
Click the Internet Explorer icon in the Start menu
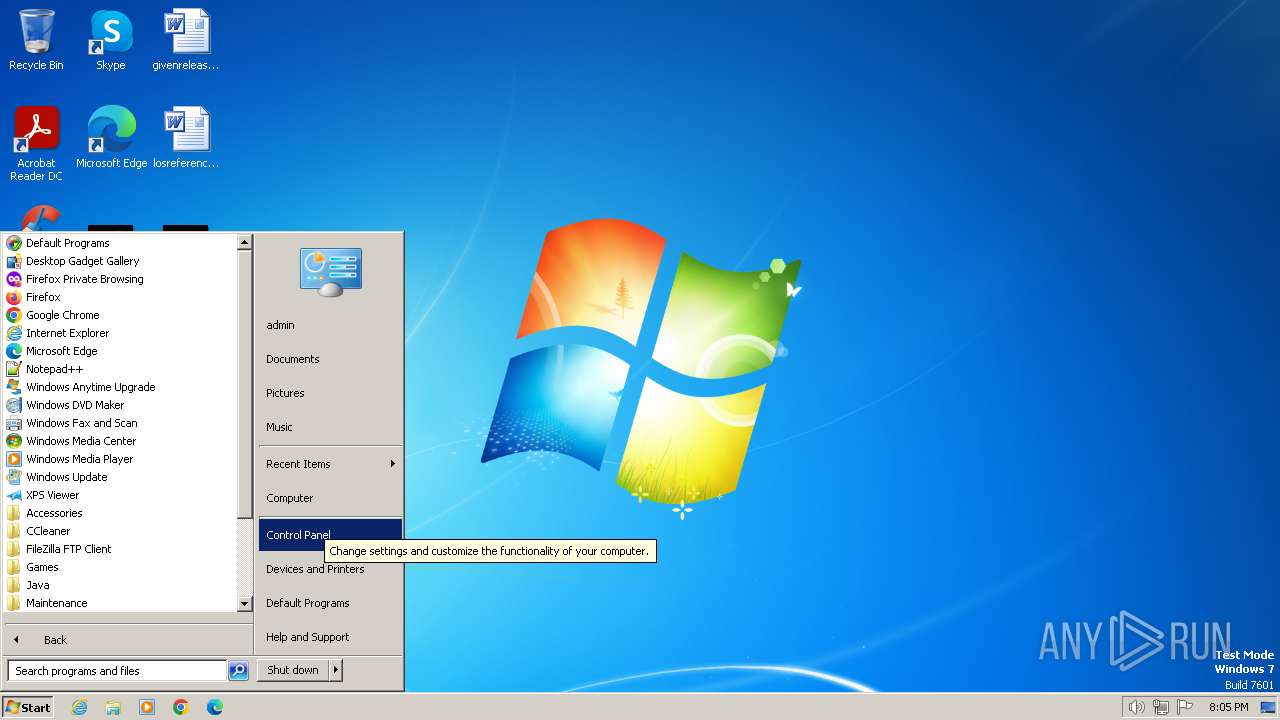coord(14,333)
